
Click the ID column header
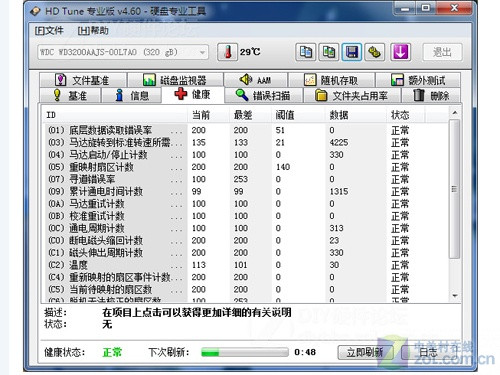pos(115,115)
